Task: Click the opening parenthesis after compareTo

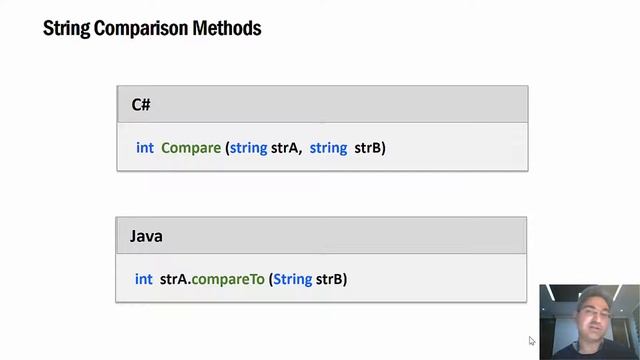Action: tap(271, 279)
